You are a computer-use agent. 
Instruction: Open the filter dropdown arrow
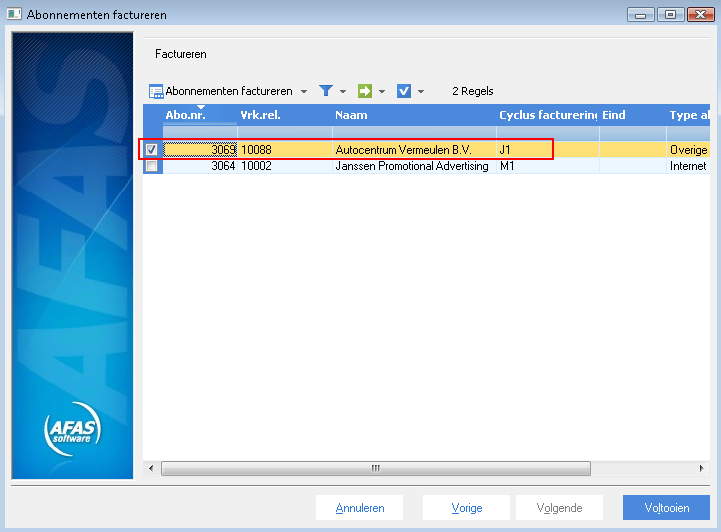(343, 92)
